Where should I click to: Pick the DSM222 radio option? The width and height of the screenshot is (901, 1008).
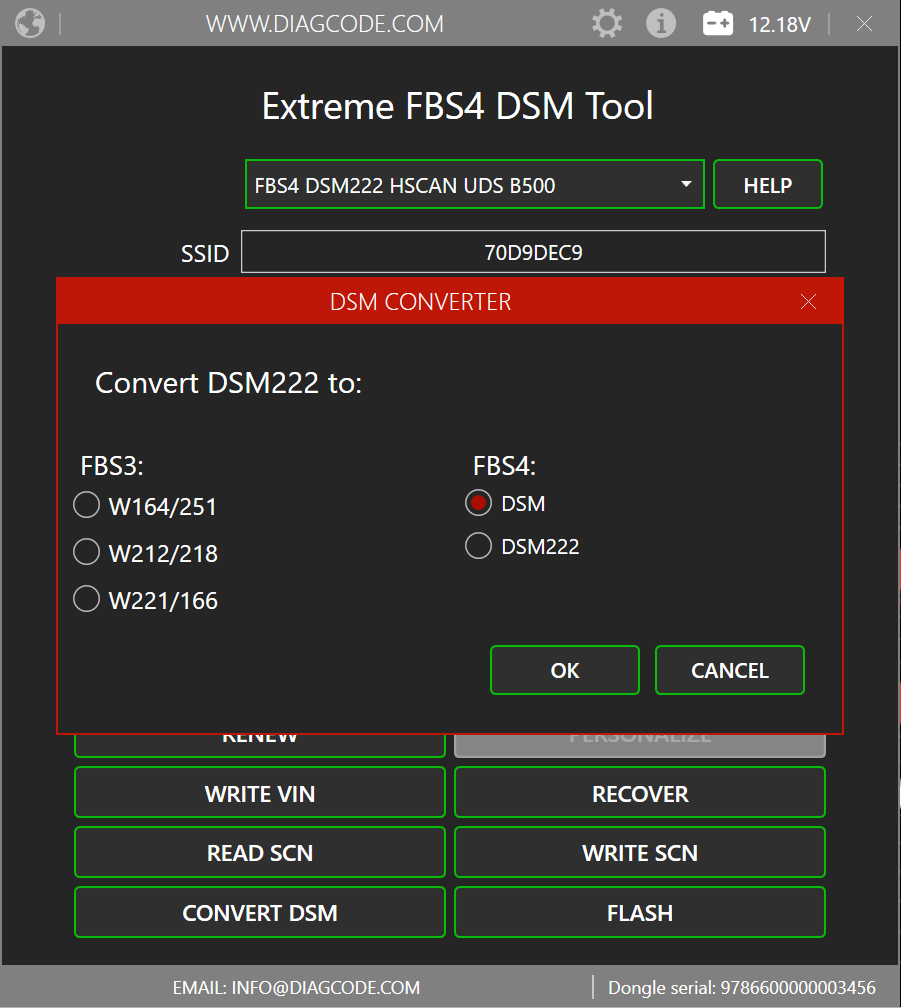coord(479,546)
